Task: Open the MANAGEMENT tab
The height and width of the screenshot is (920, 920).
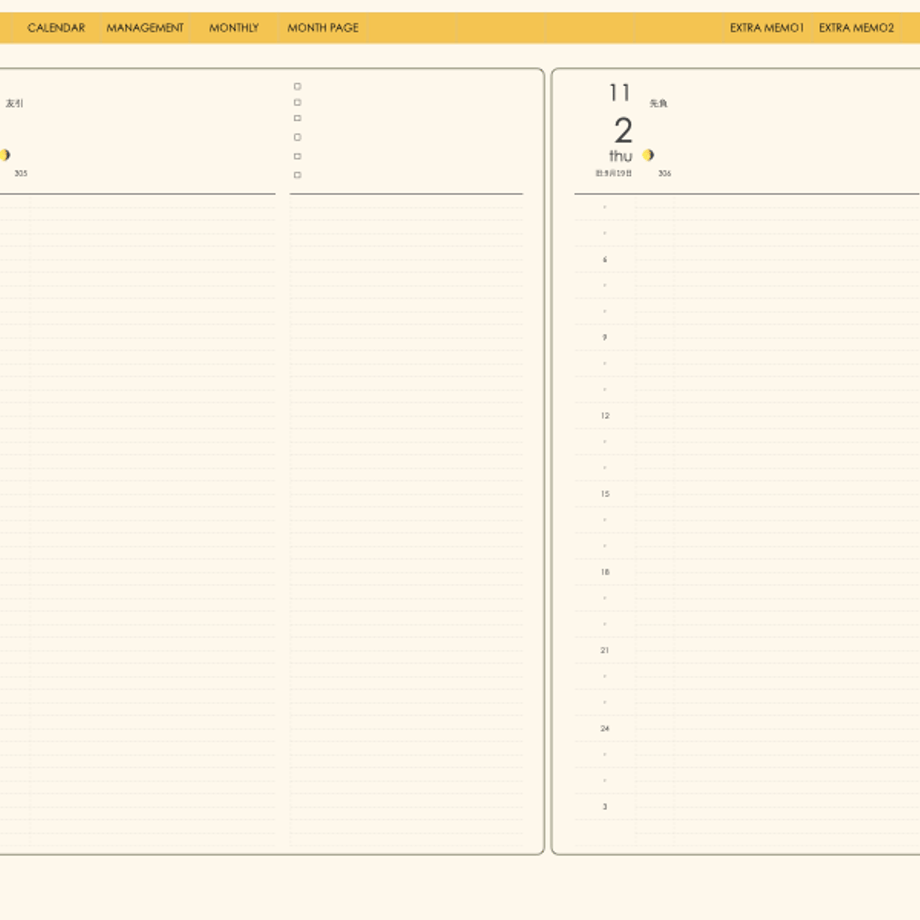Action: (145, 28)
